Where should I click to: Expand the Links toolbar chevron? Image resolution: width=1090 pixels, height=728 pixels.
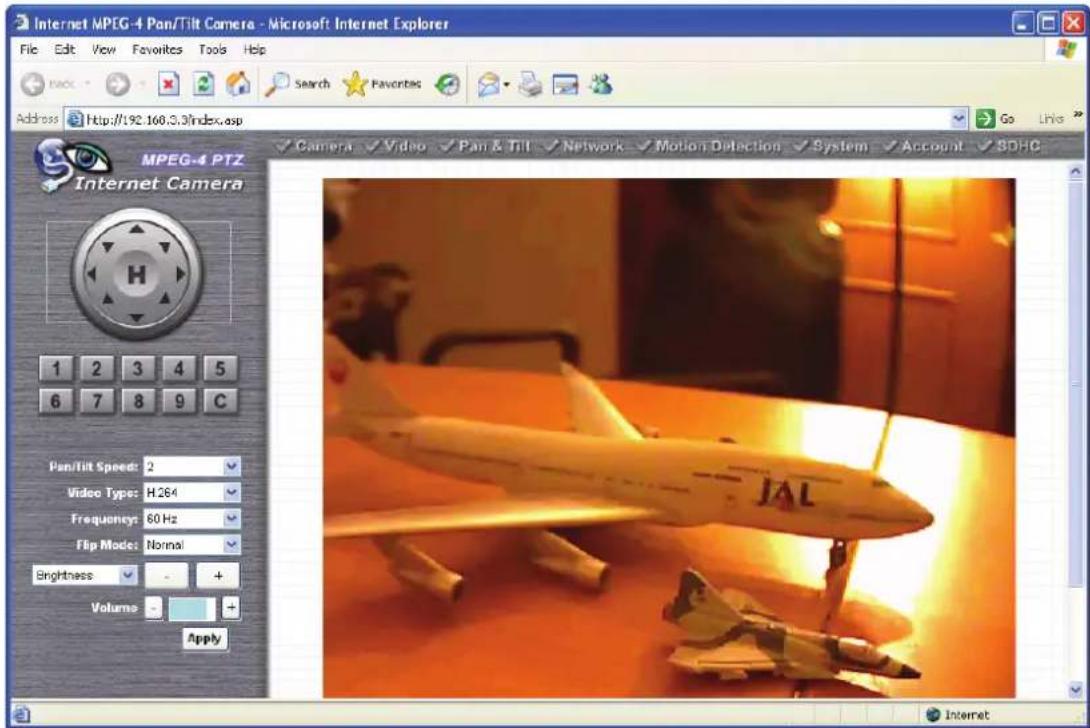tap(1078, 115)
